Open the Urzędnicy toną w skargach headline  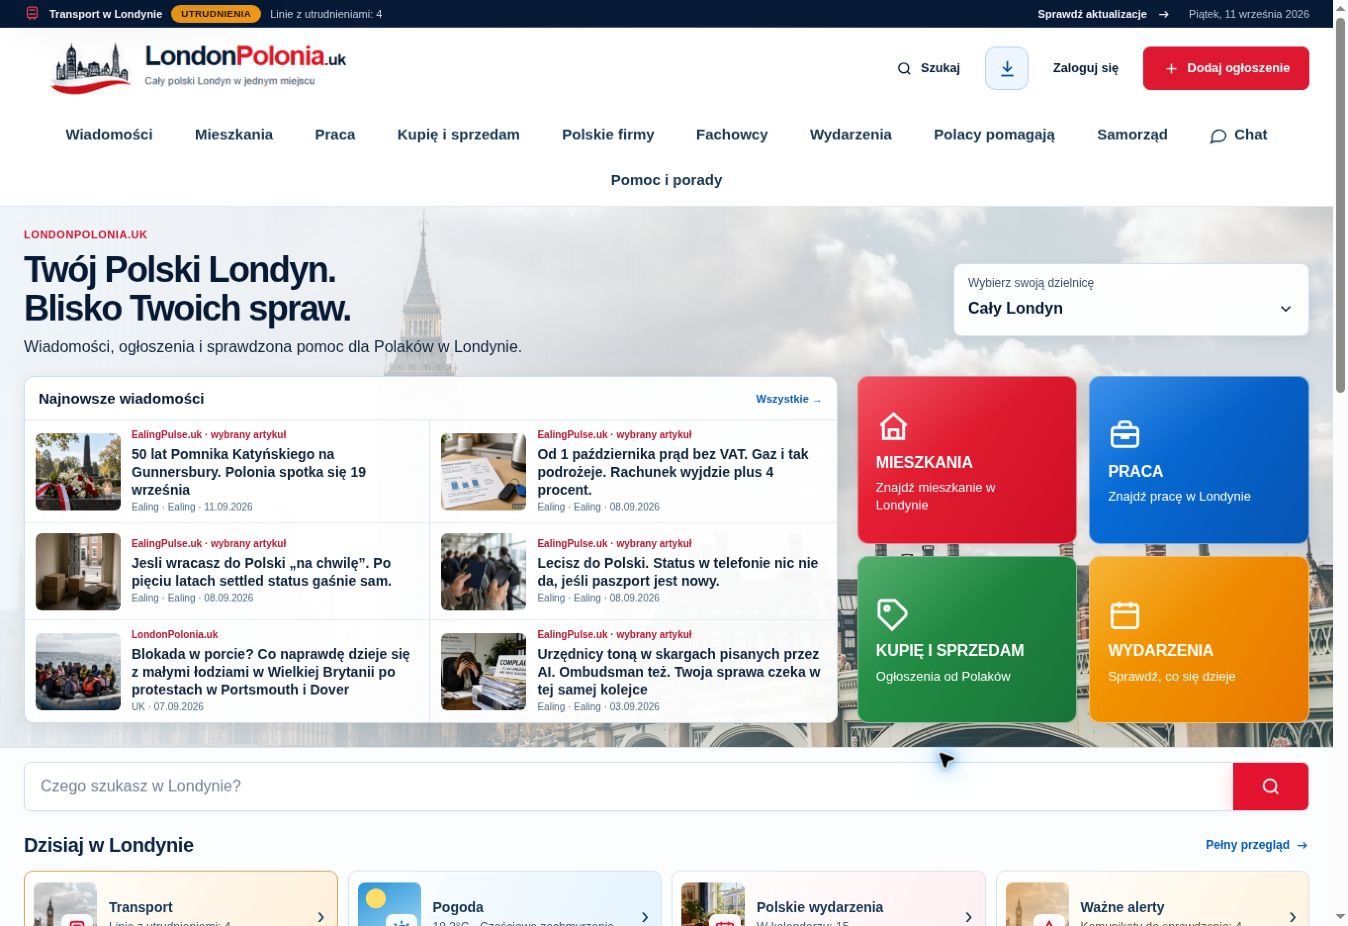tap(679, 672)
